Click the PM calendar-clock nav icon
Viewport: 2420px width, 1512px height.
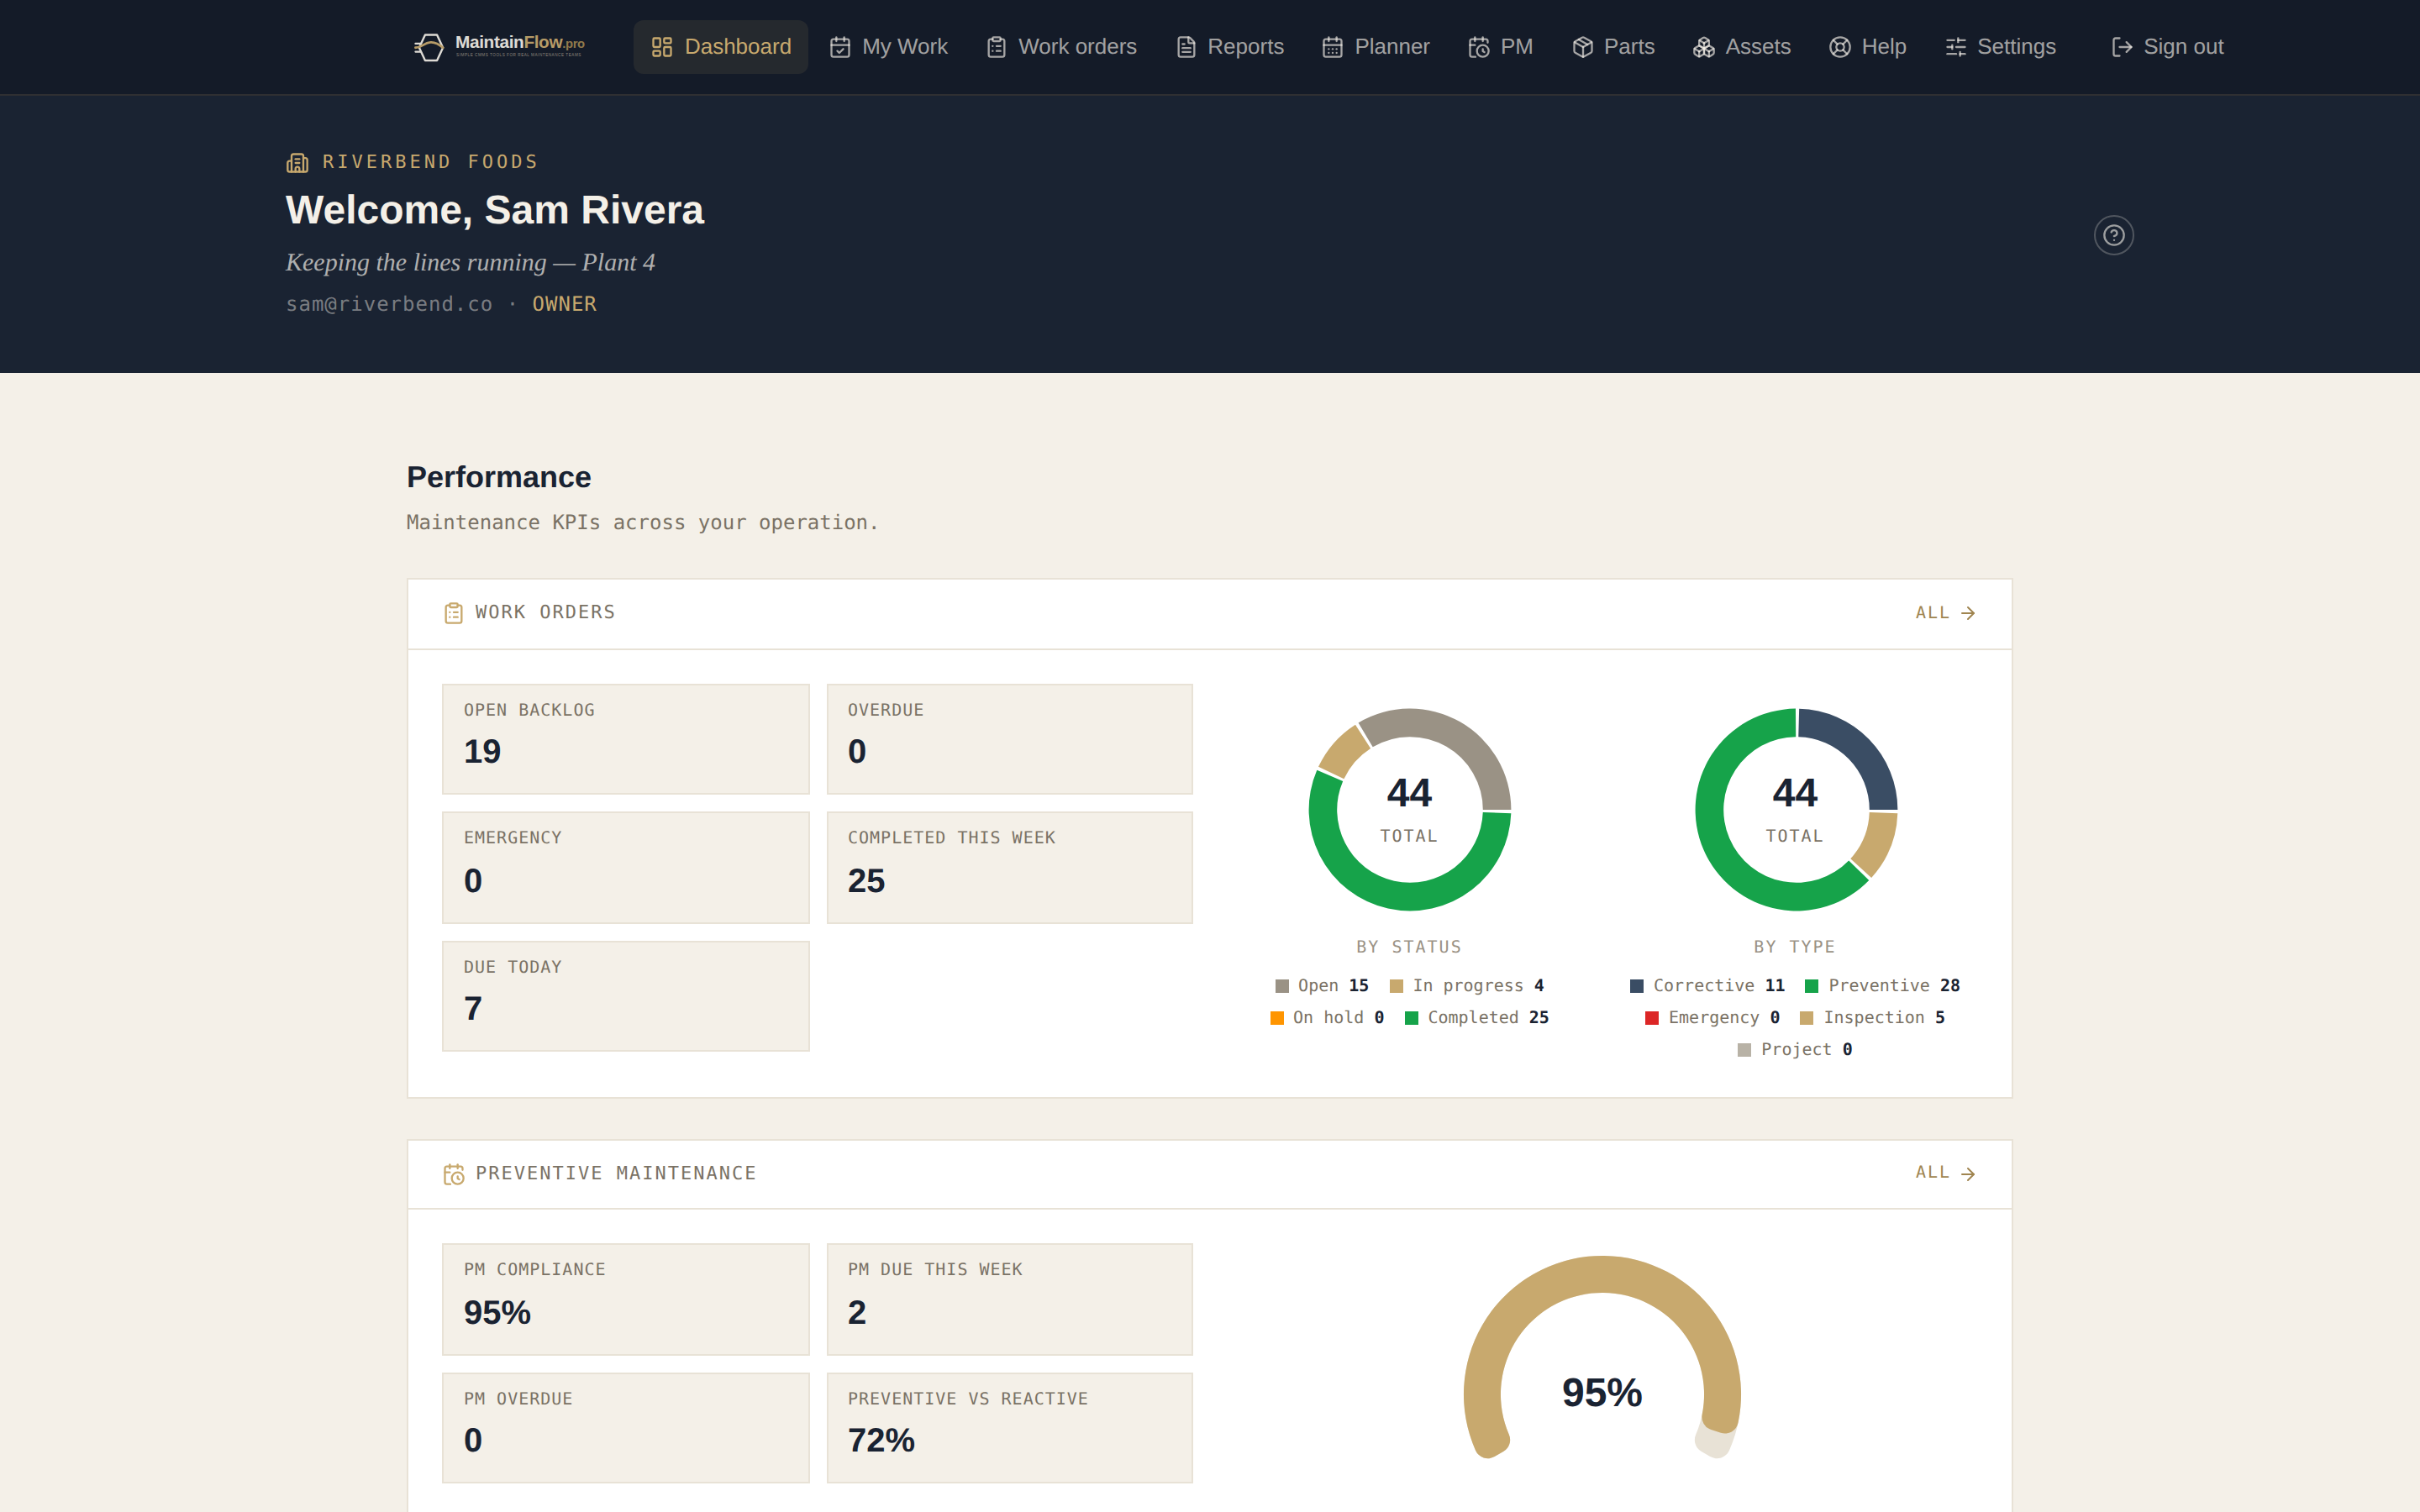point(1479,47)
